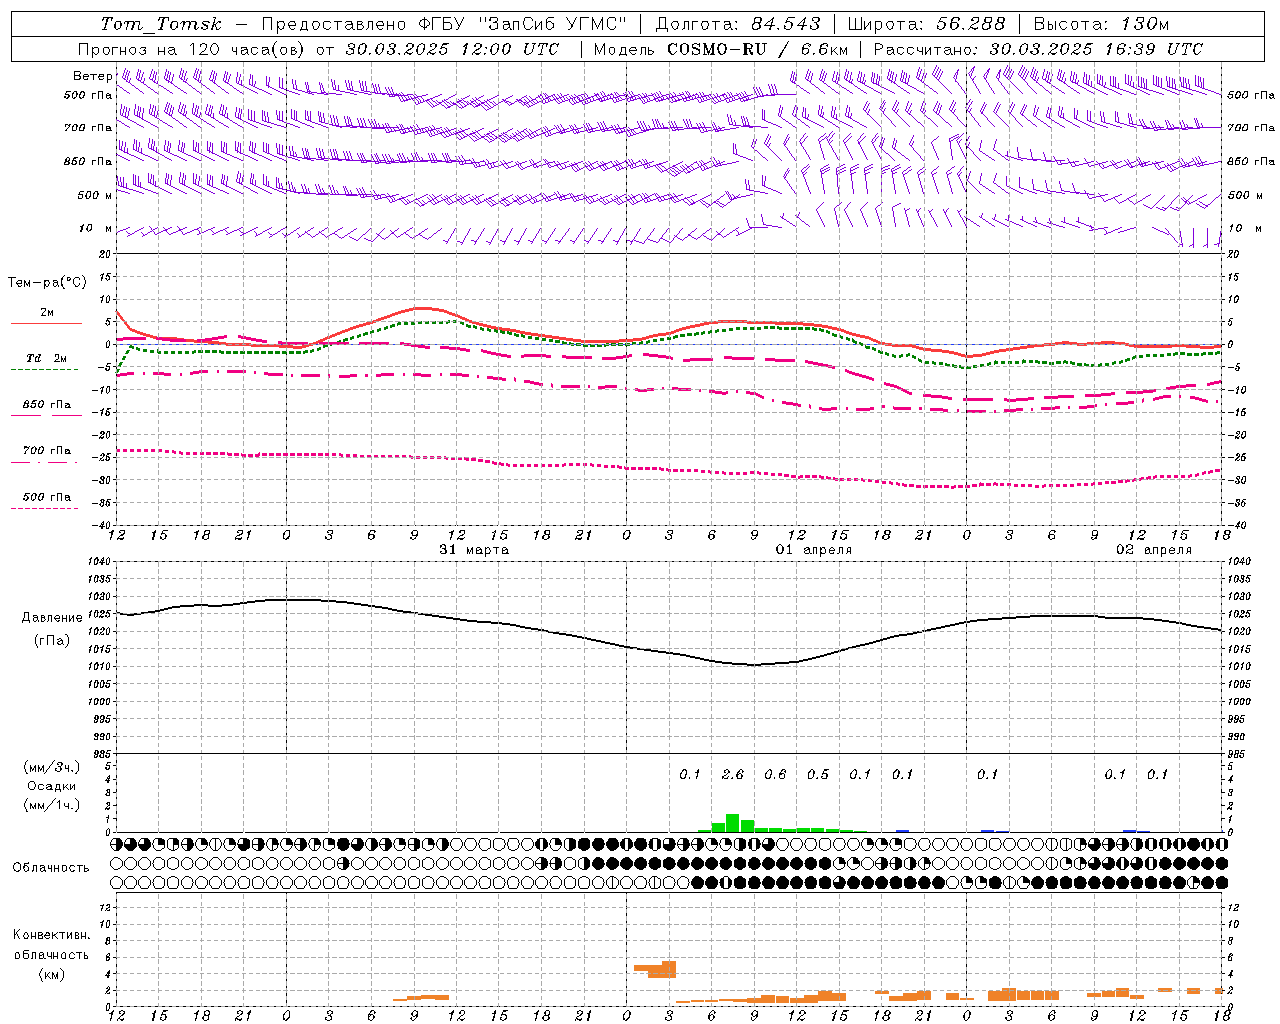The width and height of the screenshot is (1280, 1024).
Task: Click the '(мм/1ч.)' precipitation unit label
Action: click(x=51, y=805)
